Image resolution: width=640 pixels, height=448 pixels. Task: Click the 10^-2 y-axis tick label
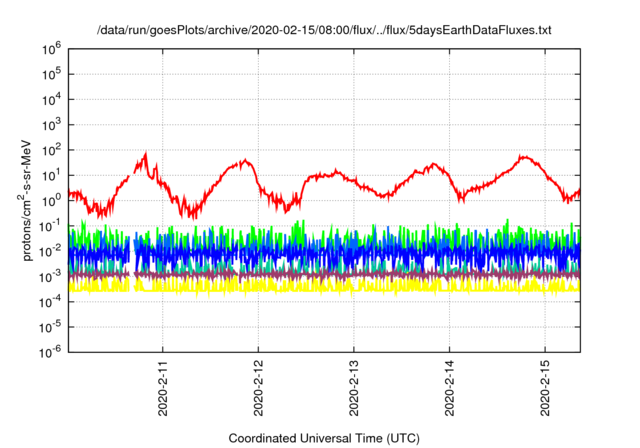(50, 251)
